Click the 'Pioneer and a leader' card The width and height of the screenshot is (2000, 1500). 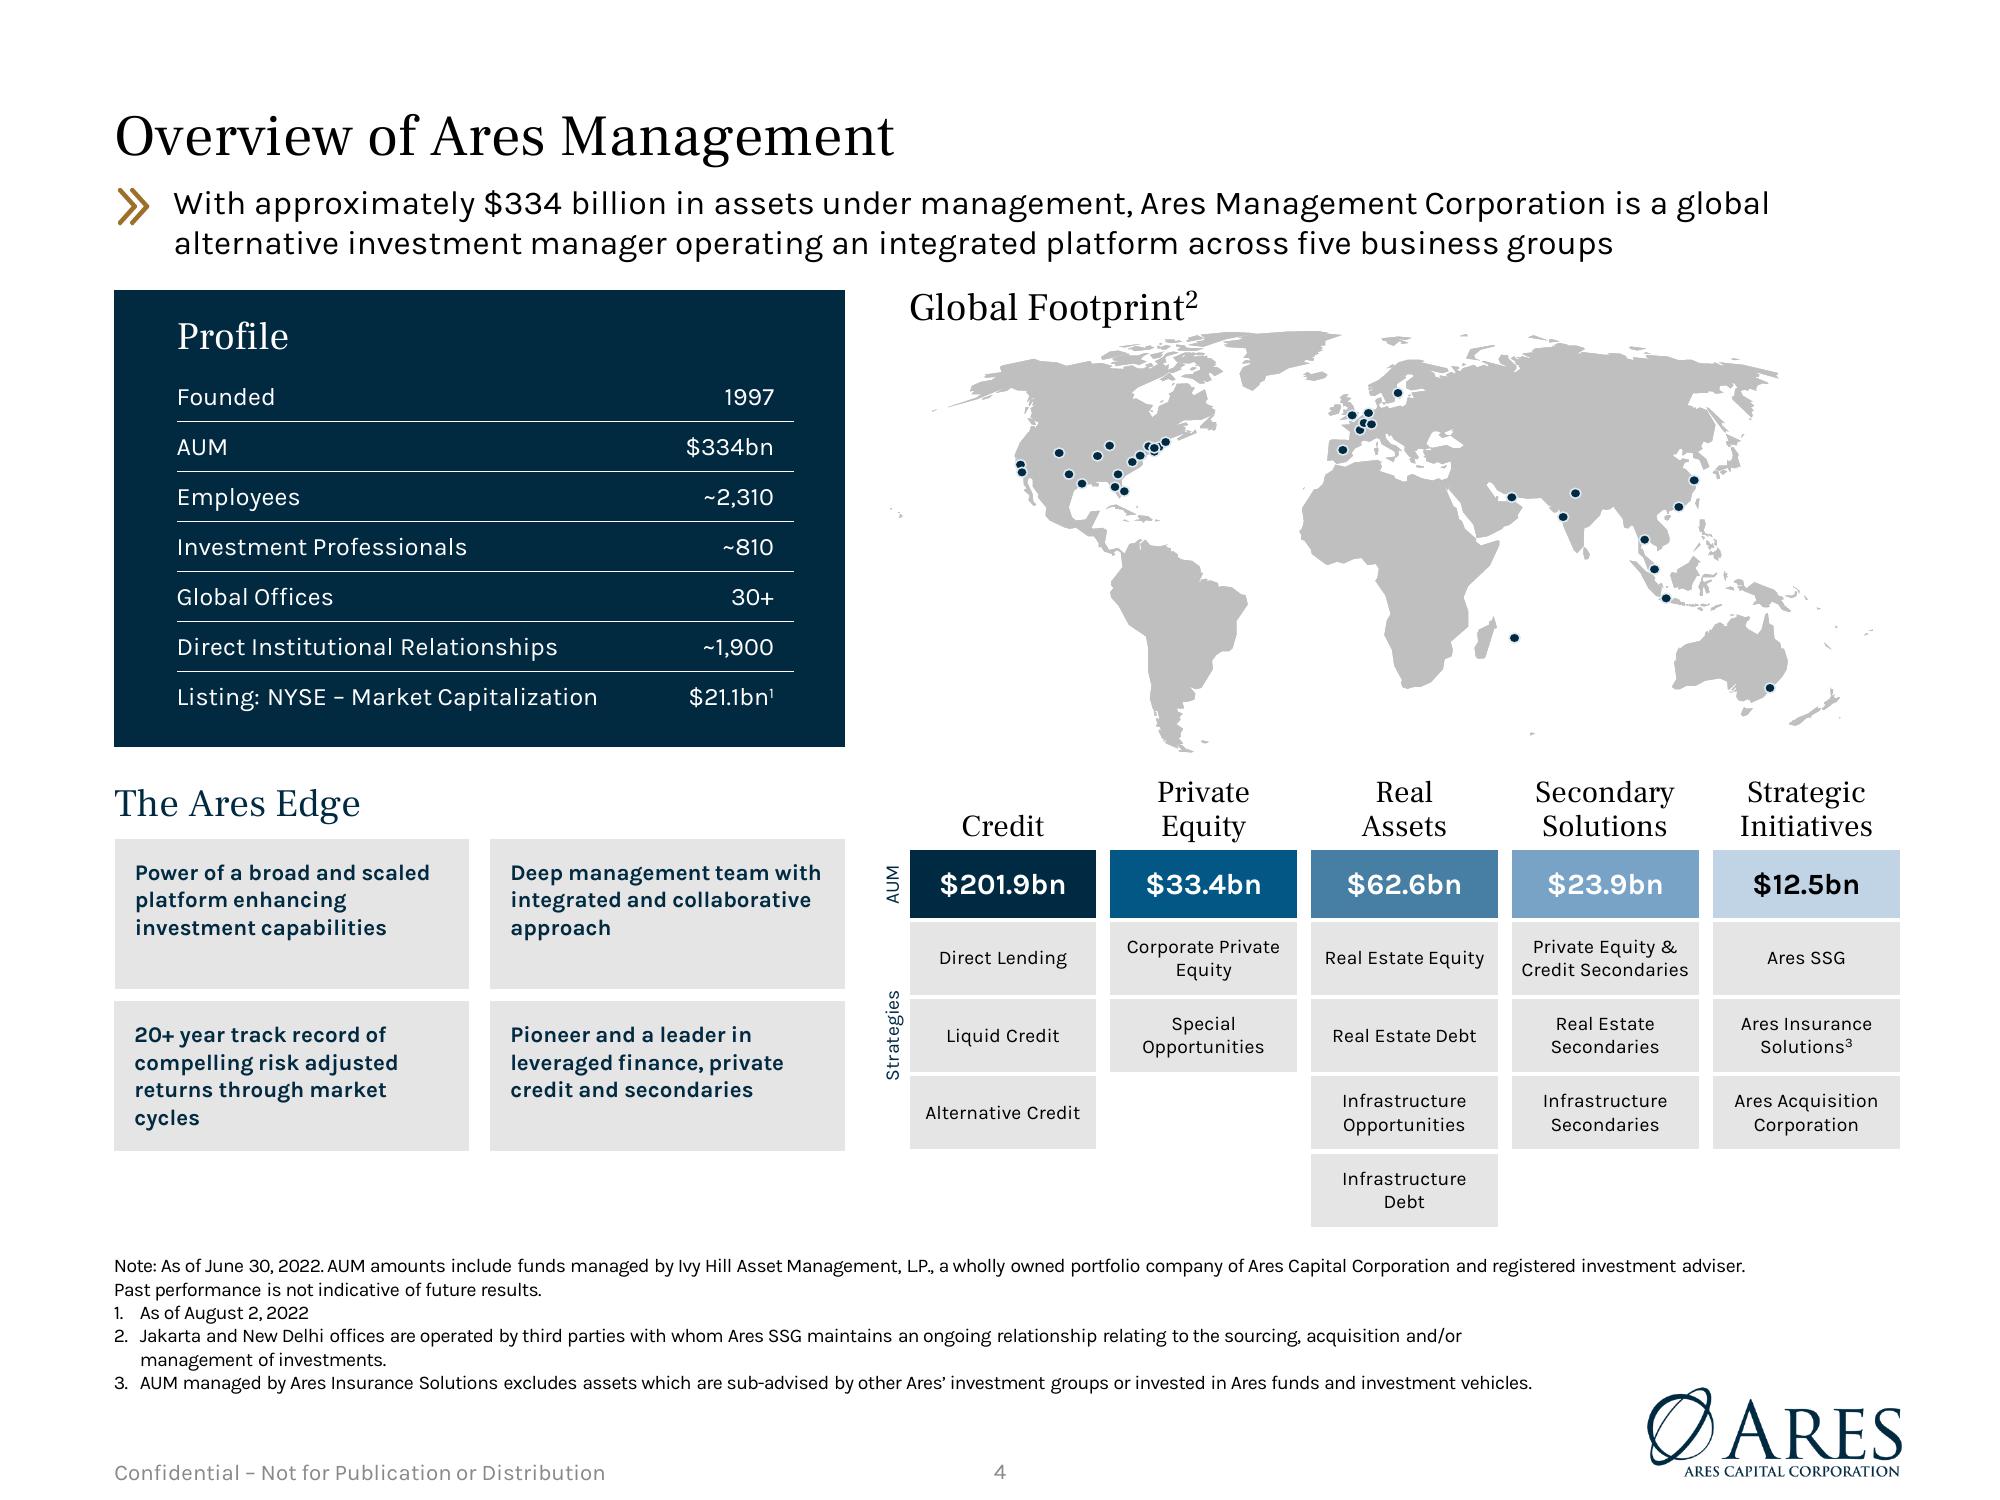(x=667, y=1076)
